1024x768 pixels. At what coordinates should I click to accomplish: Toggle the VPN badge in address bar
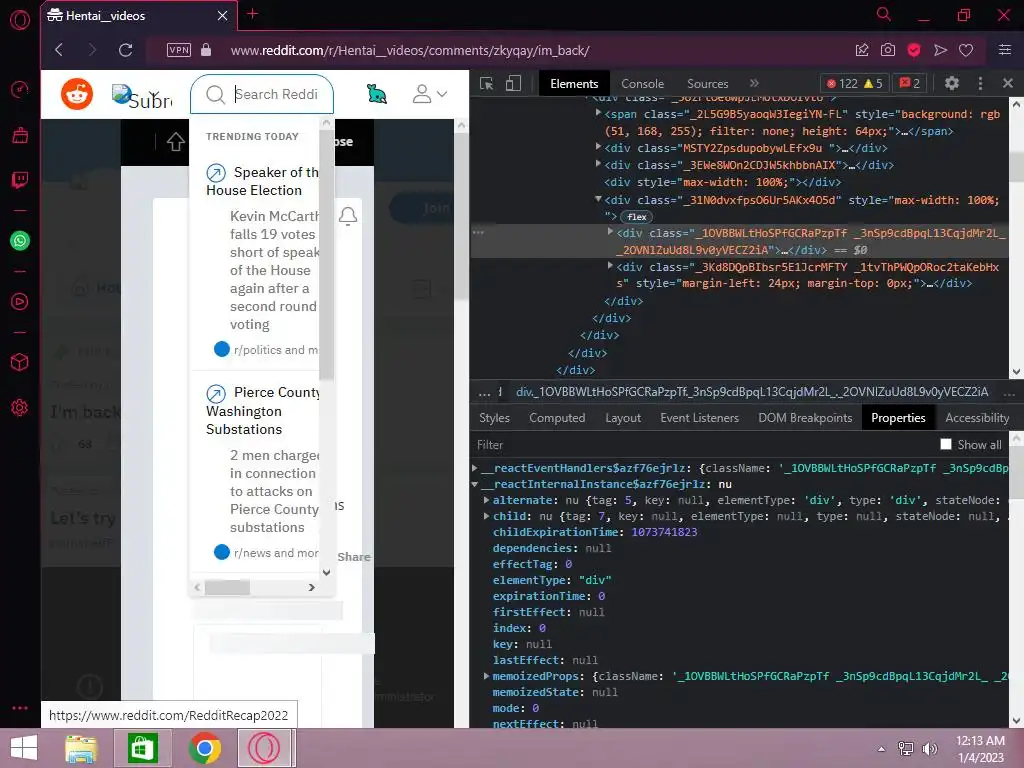click(179, 50)
